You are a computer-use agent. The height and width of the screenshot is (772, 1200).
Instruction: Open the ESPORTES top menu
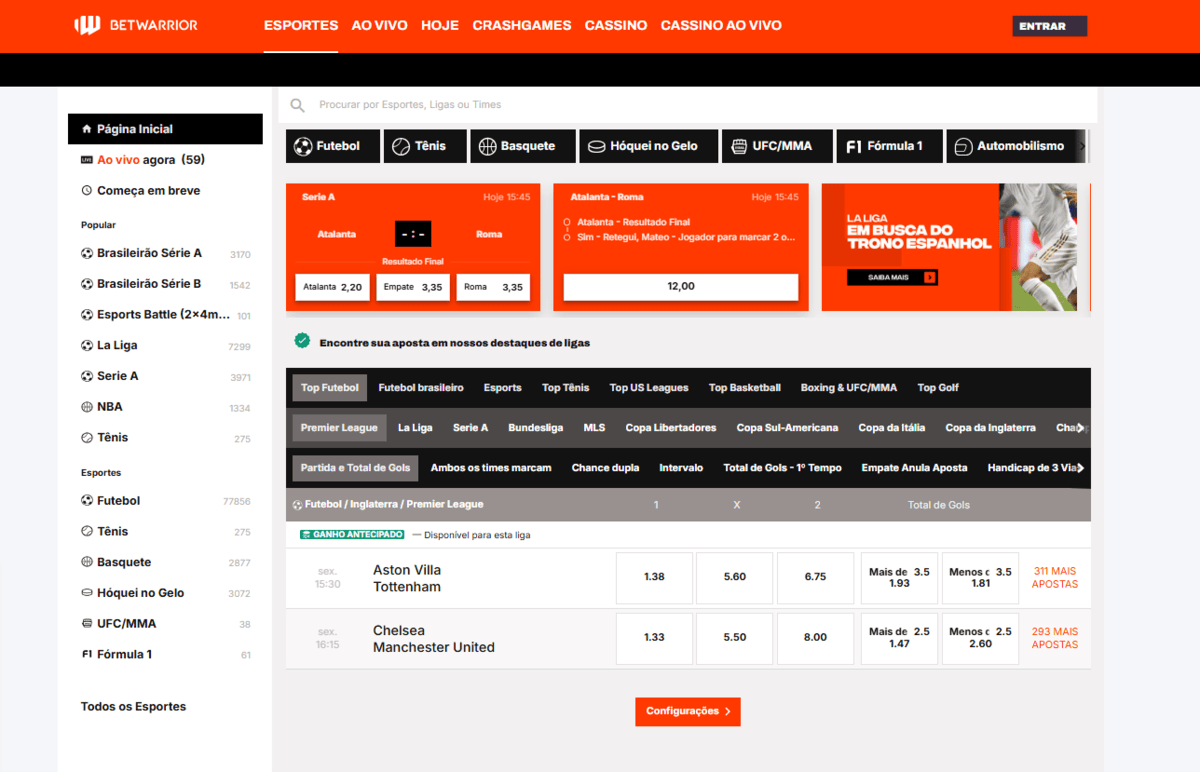(x=301, y=25)
